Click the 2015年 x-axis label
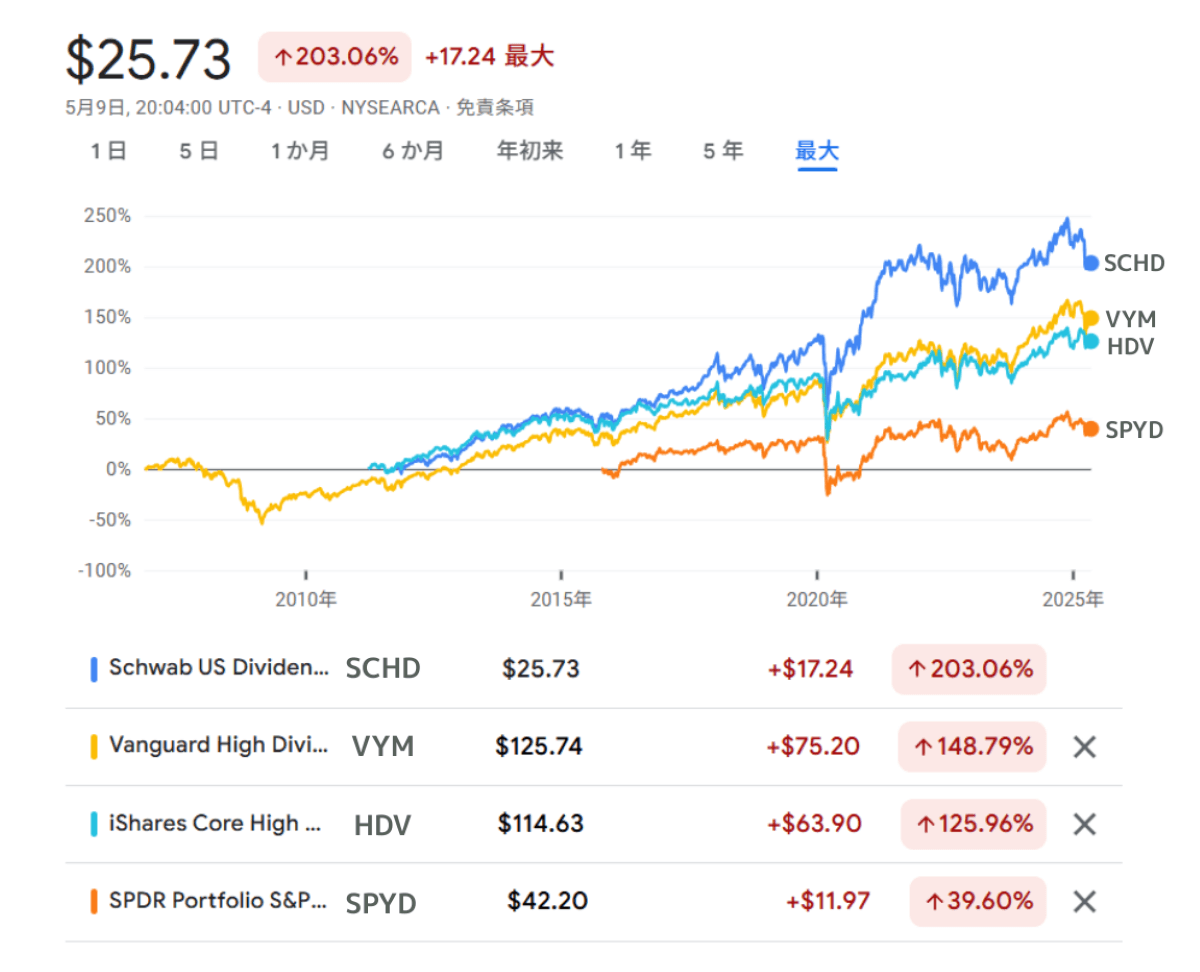 click(x=562, y=599)
